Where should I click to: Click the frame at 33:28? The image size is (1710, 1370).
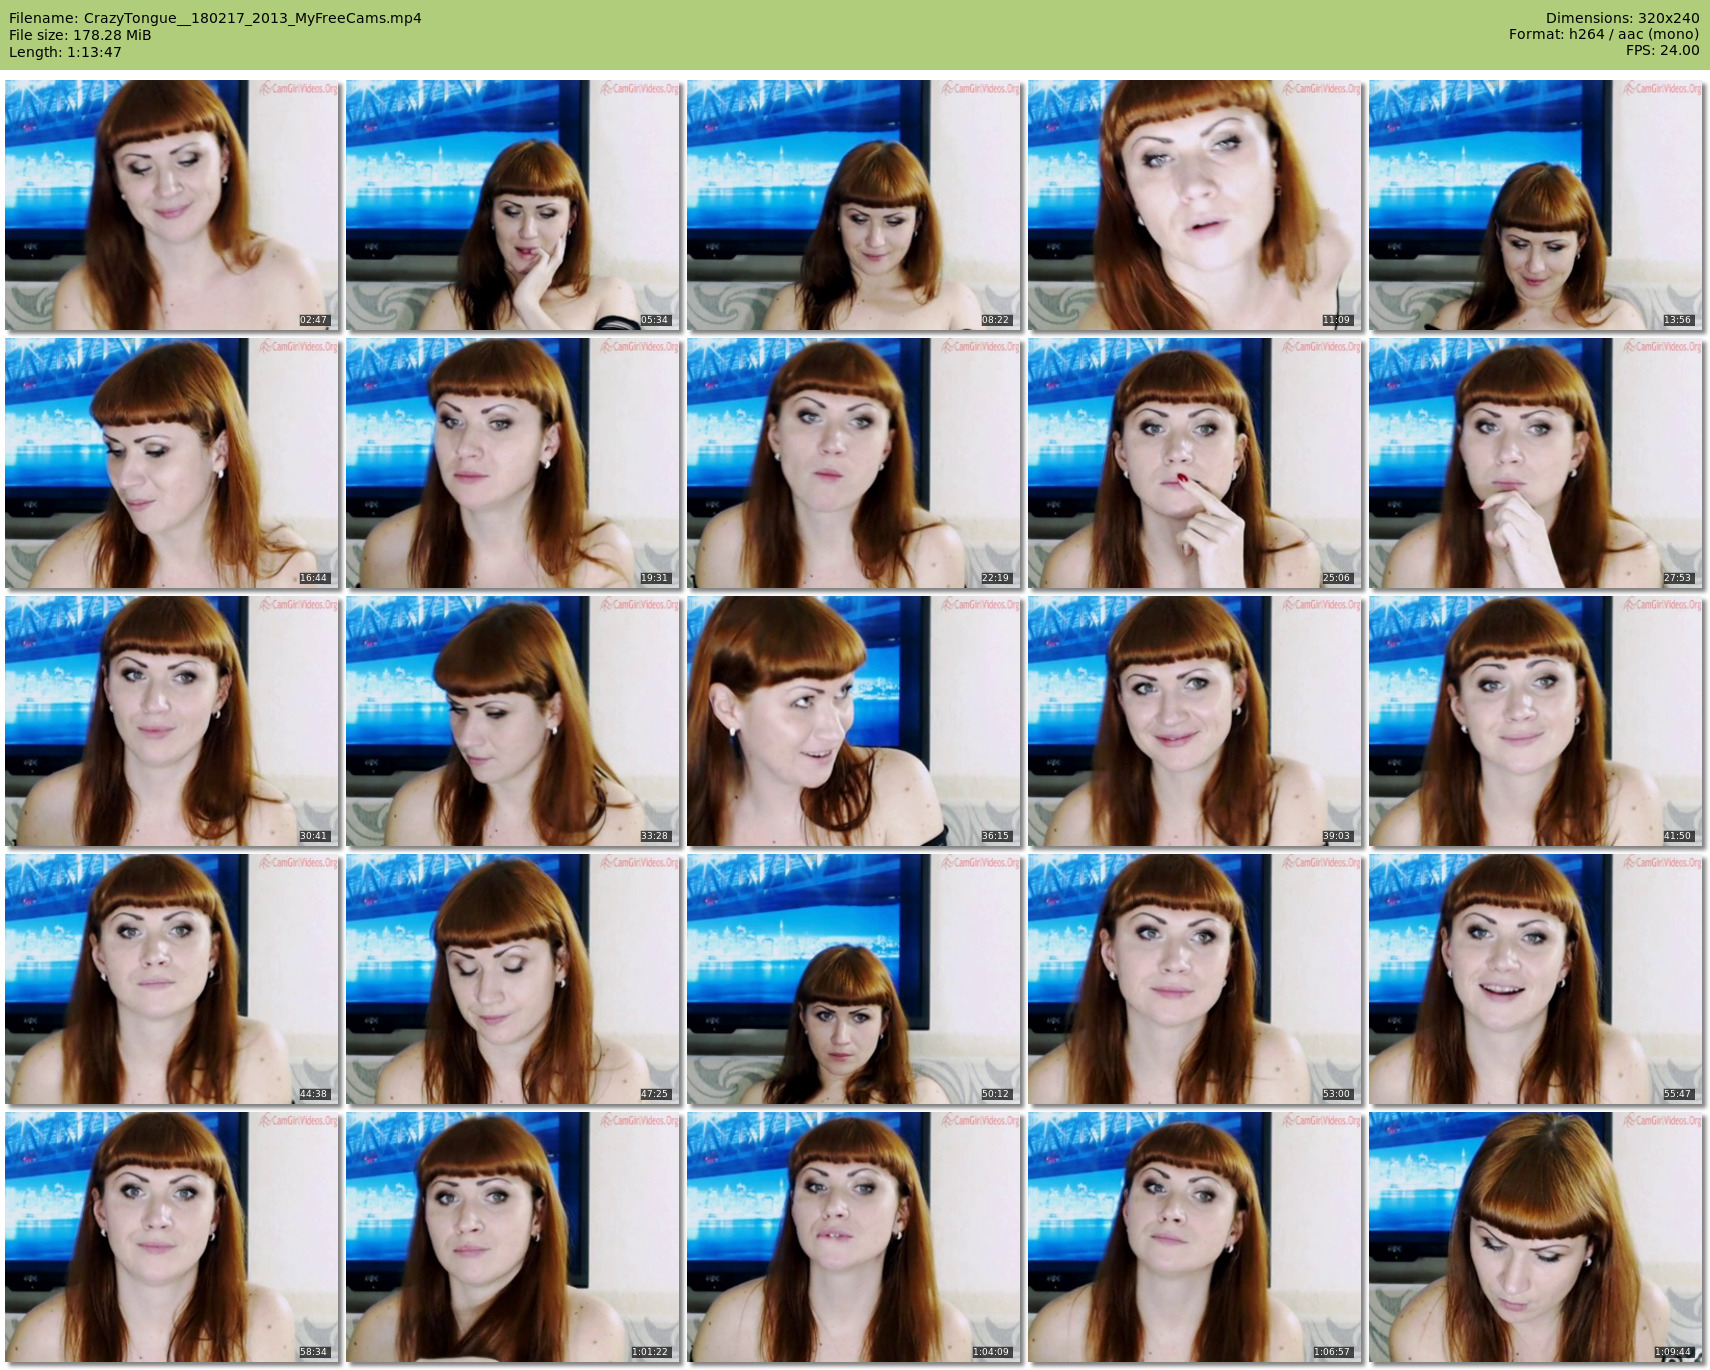(513, 721)
